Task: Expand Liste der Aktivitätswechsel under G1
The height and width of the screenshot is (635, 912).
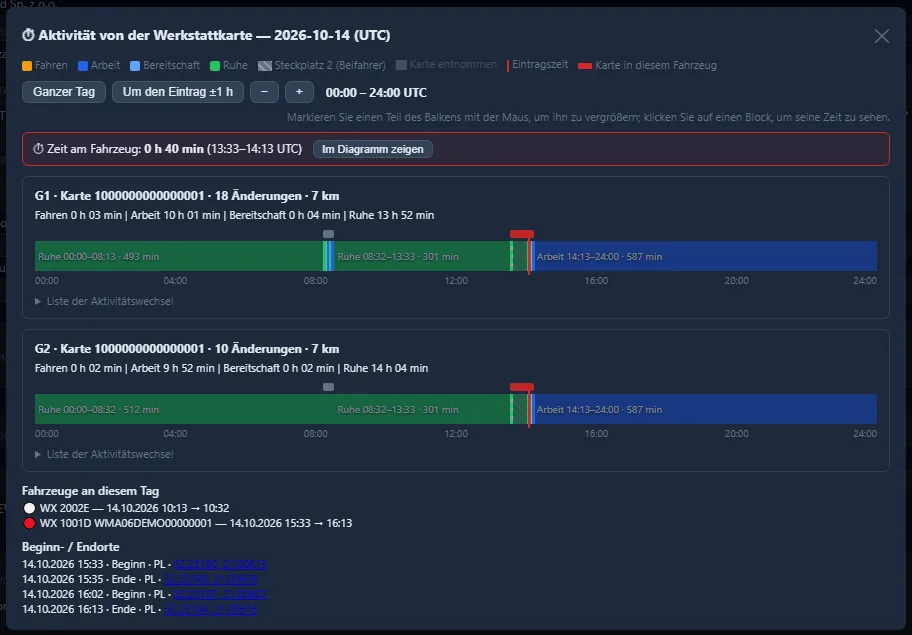Action: pos(104,301)
